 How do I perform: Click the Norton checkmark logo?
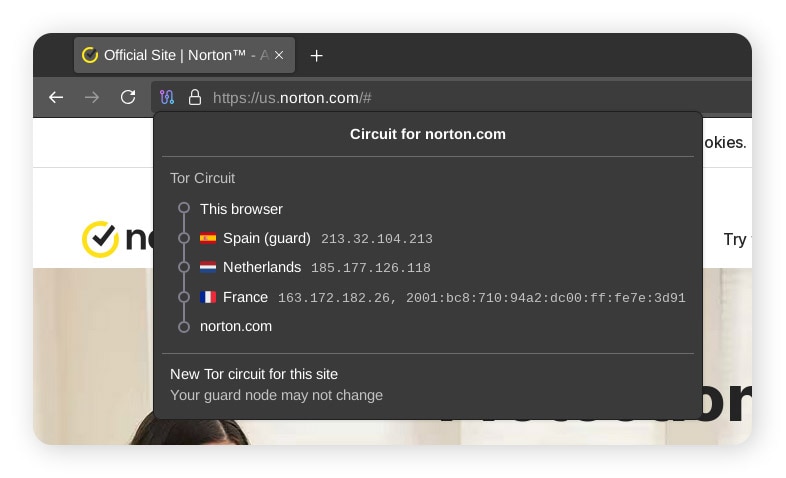[x=100, y=239]
